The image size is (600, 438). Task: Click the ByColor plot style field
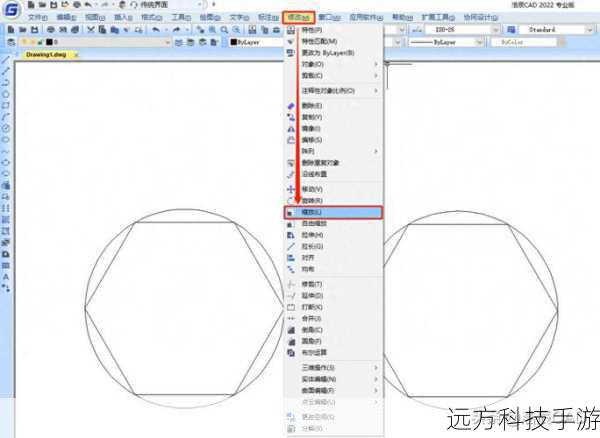523,42
